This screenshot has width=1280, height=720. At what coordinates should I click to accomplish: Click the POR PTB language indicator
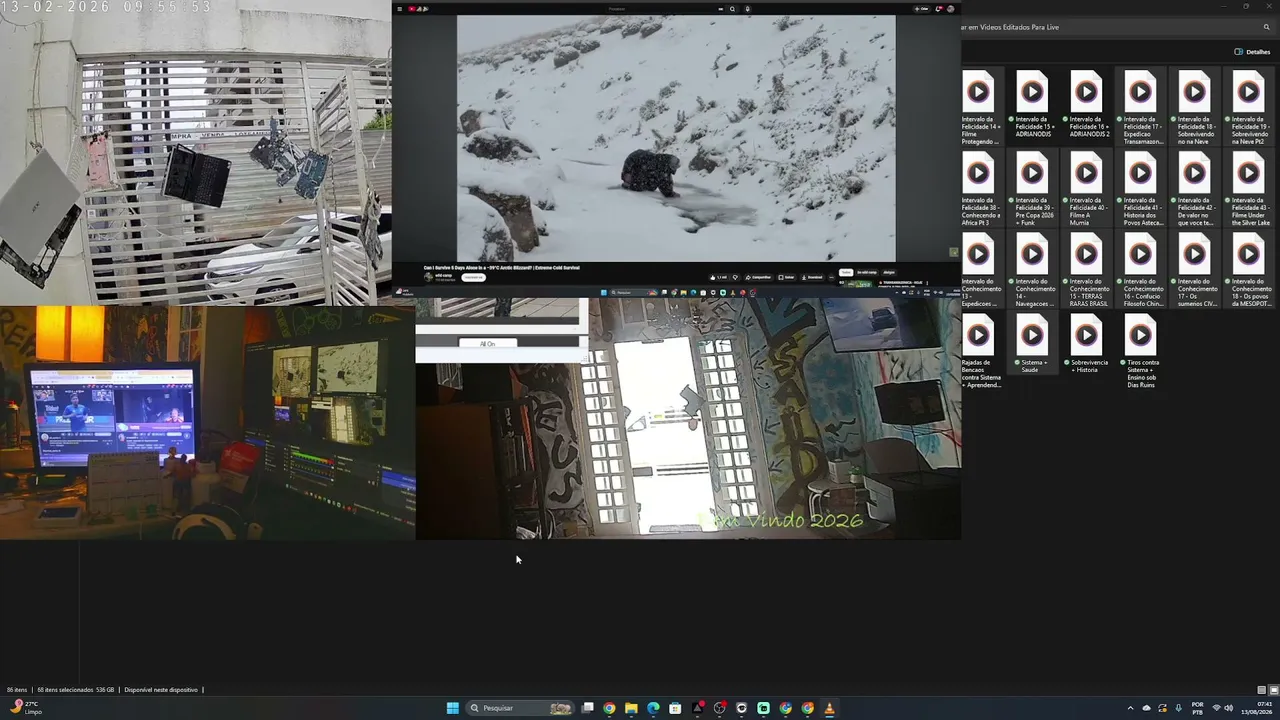click(1197, 708)
